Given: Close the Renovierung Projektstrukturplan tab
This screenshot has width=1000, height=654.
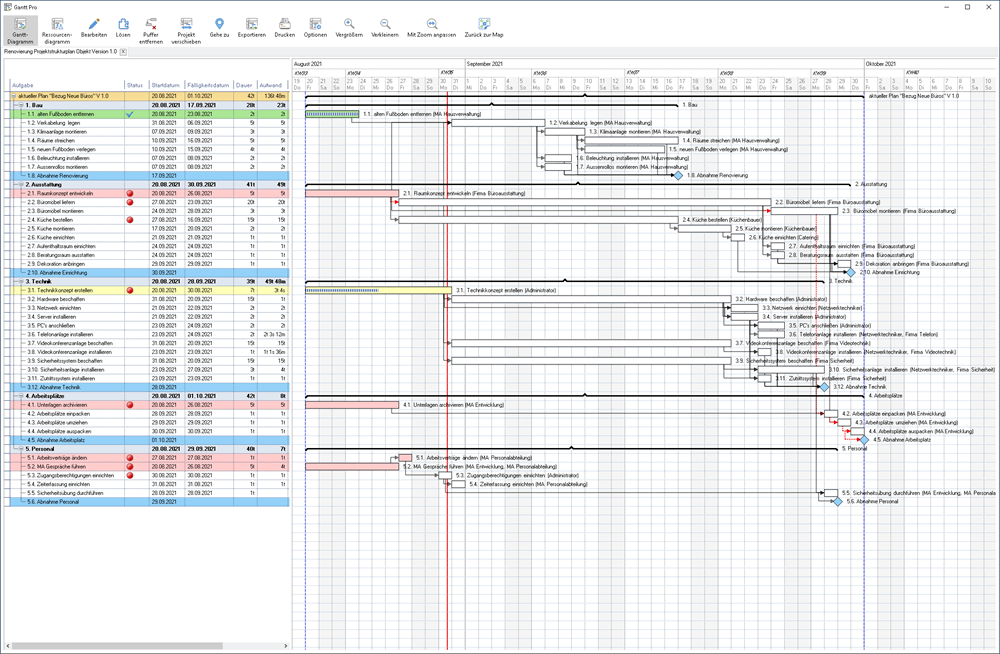Looking at the screenshot, I should 124,52.
